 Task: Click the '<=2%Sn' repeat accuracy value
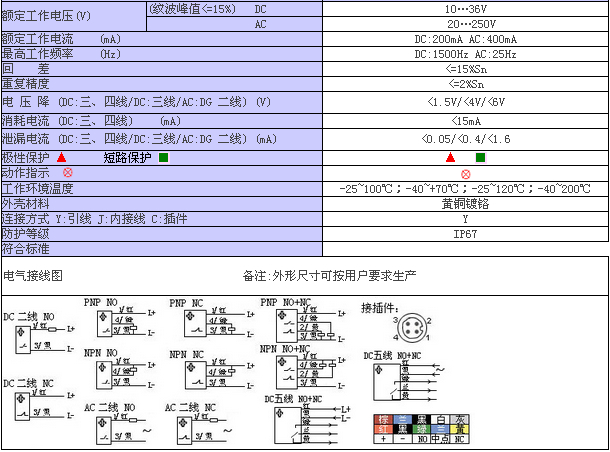pos(466,84)
